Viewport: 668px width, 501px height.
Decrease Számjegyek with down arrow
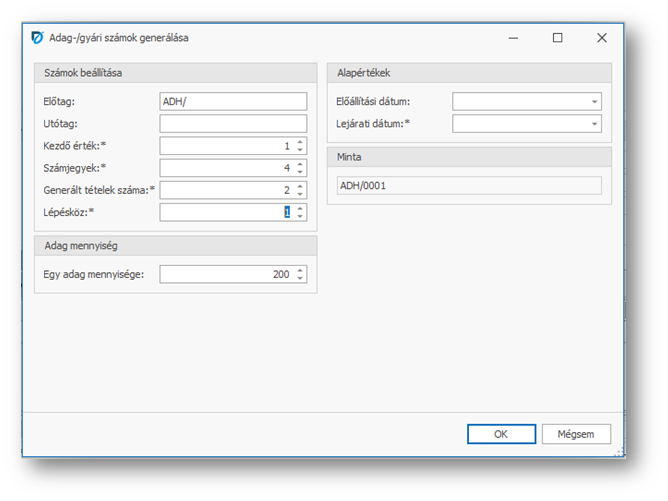click(x=300, y=172)
